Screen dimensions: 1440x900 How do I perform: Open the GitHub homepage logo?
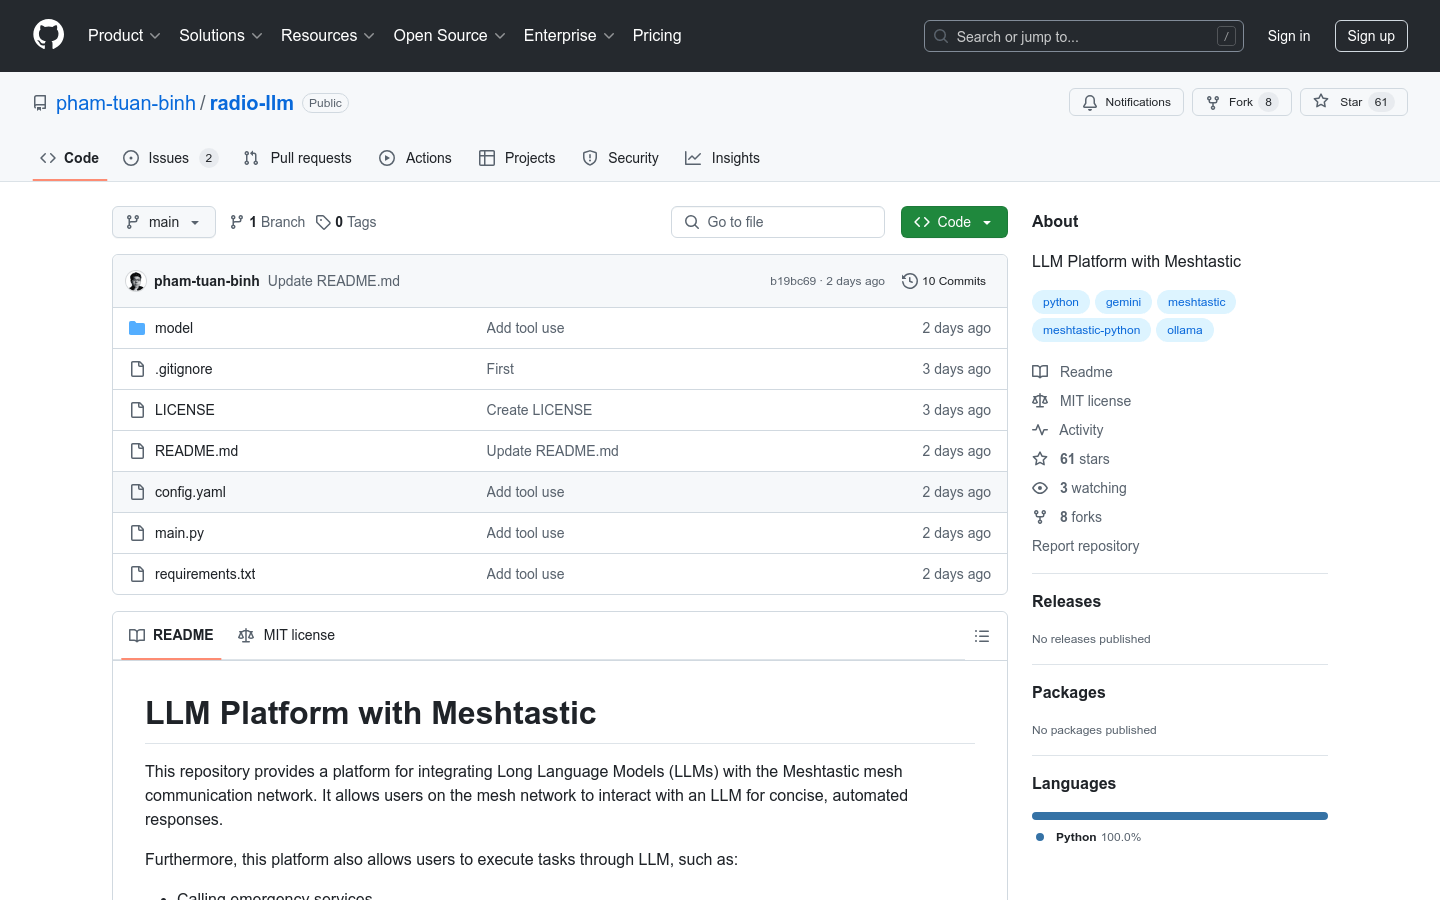tap(48, 35)
